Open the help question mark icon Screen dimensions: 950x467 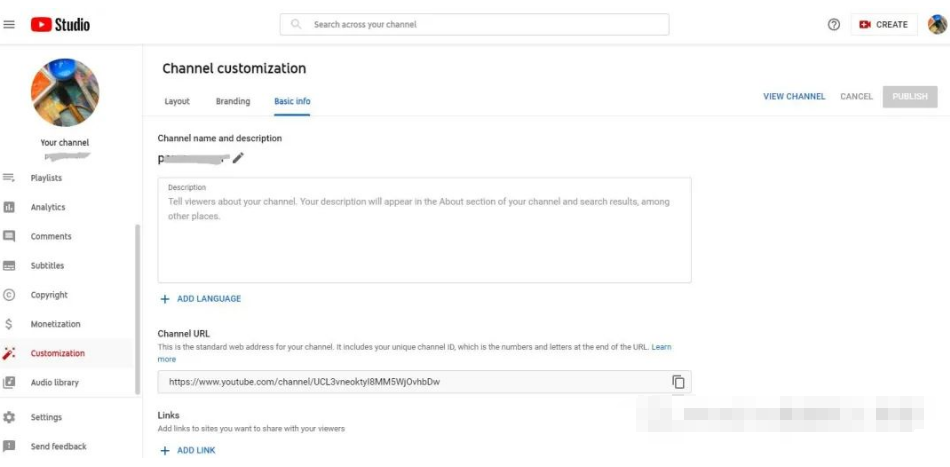click(834, 25)
